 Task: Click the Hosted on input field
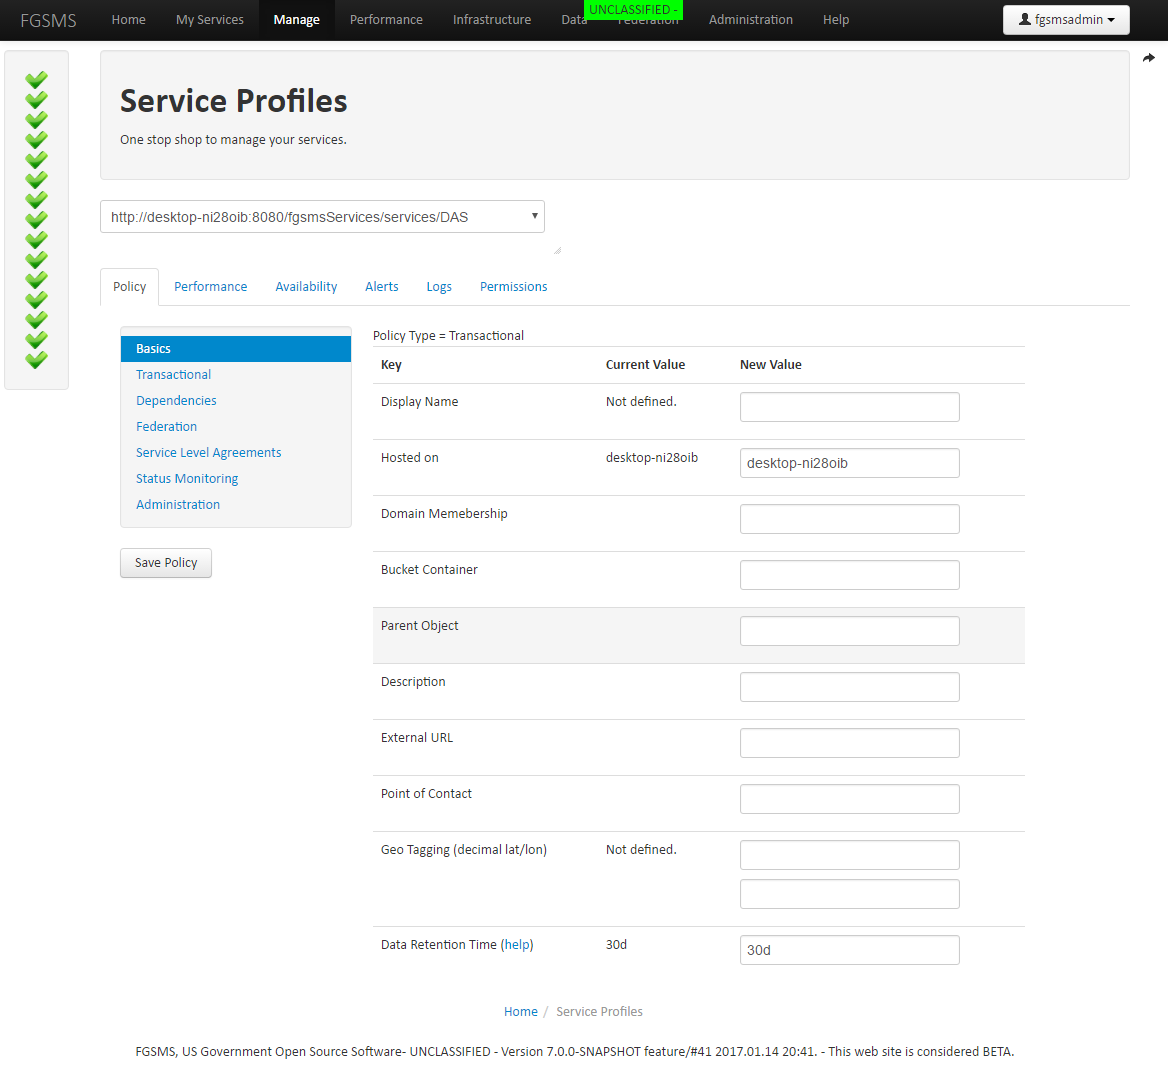[x=850, y=463]
